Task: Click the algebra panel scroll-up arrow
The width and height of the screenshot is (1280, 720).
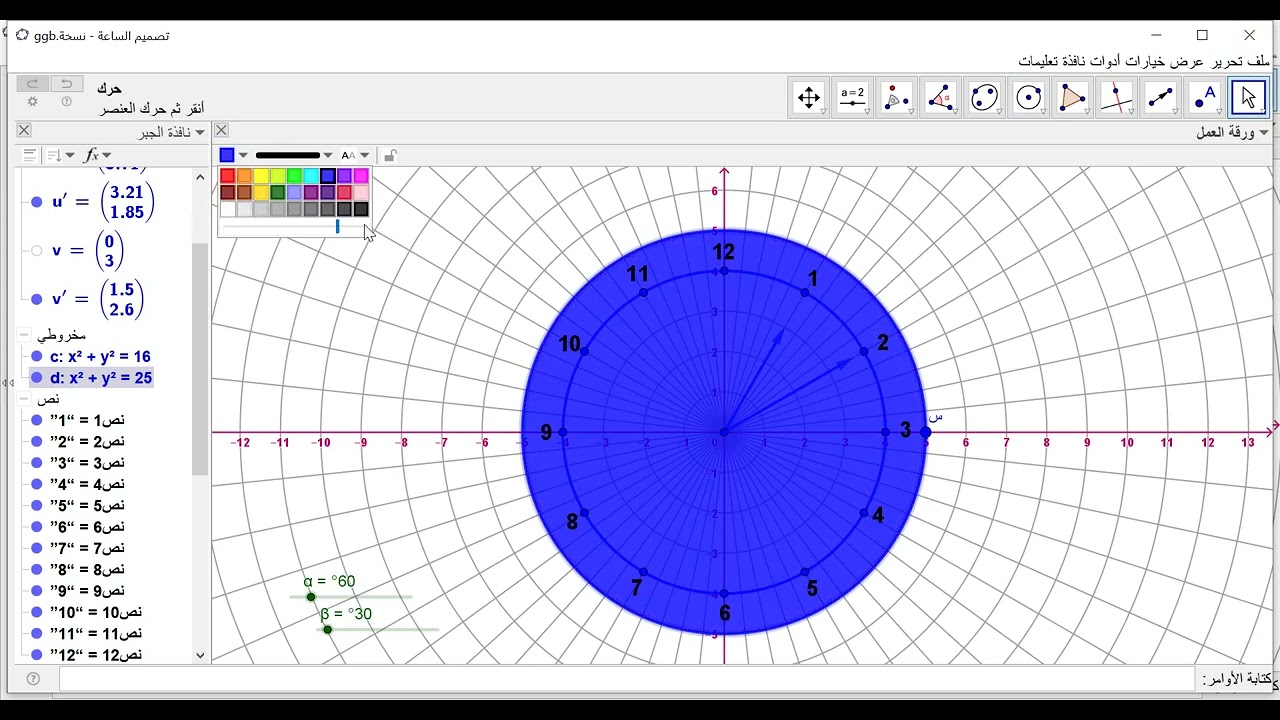Action: [200, 177]
